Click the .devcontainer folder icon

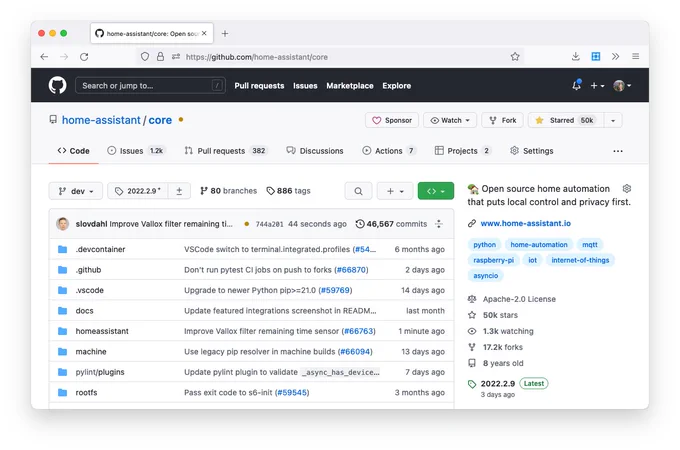coord(62,249)
